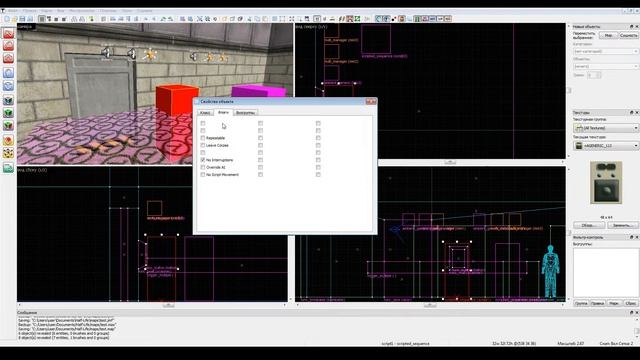Close the Textures panel
Screen dimensions: 640x360
pyautogui.click(x=636, y=112)
